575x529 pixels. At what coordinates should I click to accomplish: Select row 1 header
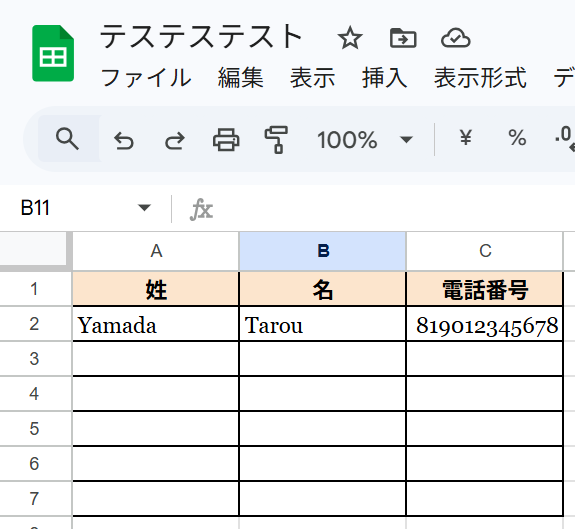pyautogui.click(x=36, y=289)
